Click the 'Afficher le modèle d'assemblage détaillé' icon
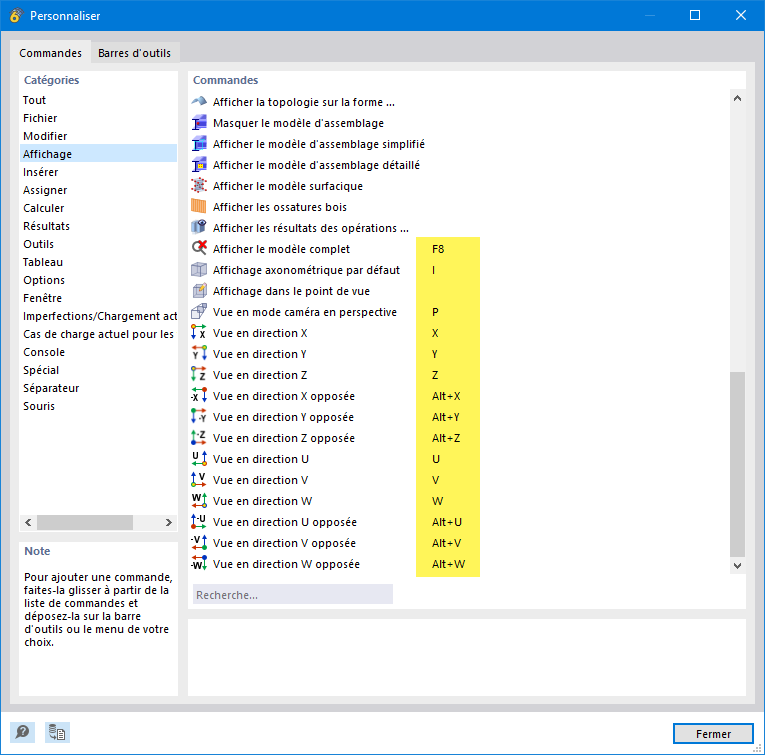 [x=199, y=165]
